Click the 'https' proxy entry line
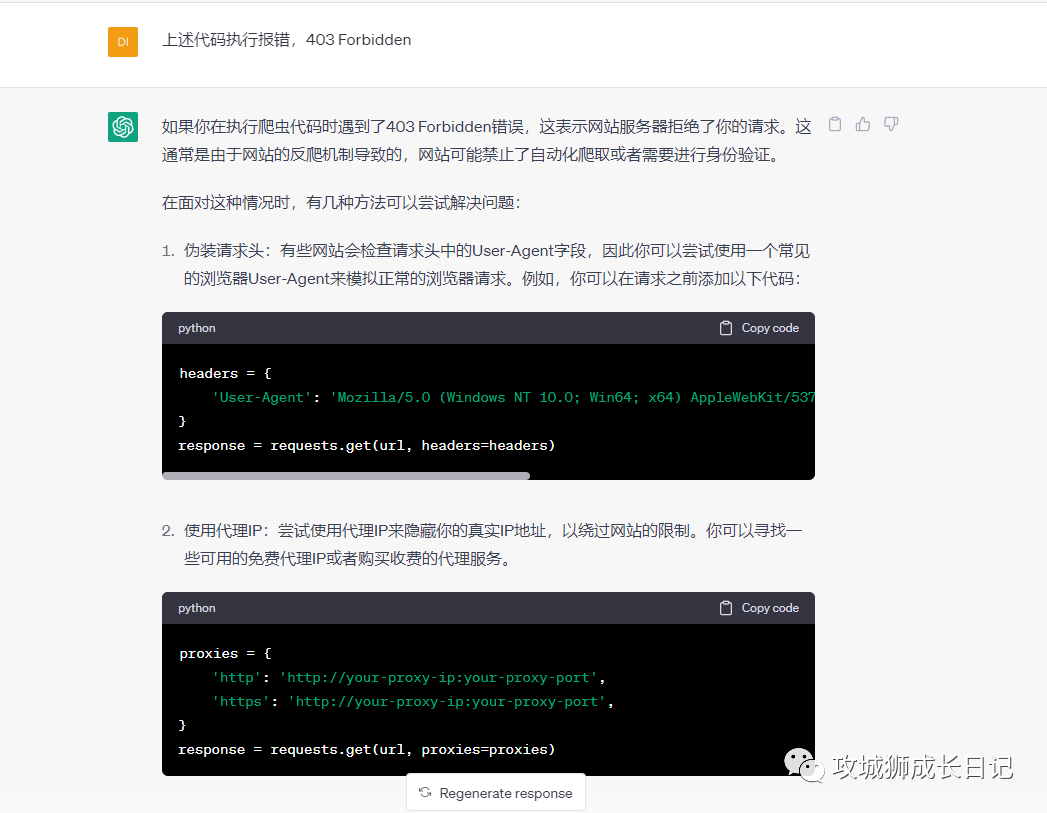This screenshot has height=813, width=1047. [412, 701]
